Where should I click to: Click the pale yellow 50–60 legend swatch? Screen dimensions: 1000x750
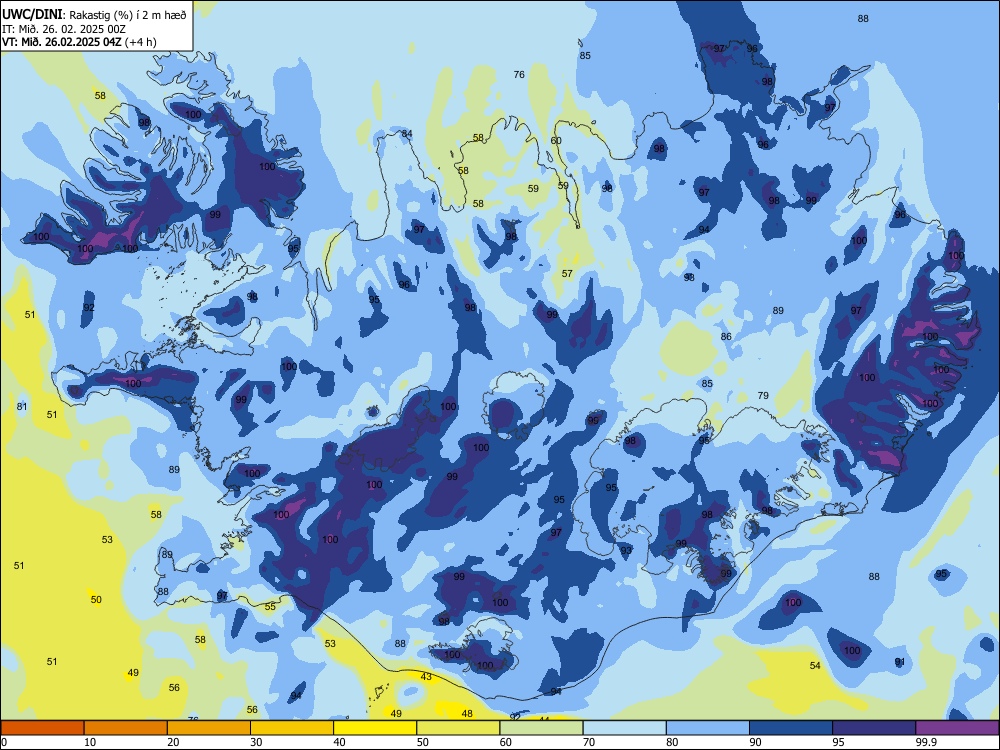coord(458,728)
